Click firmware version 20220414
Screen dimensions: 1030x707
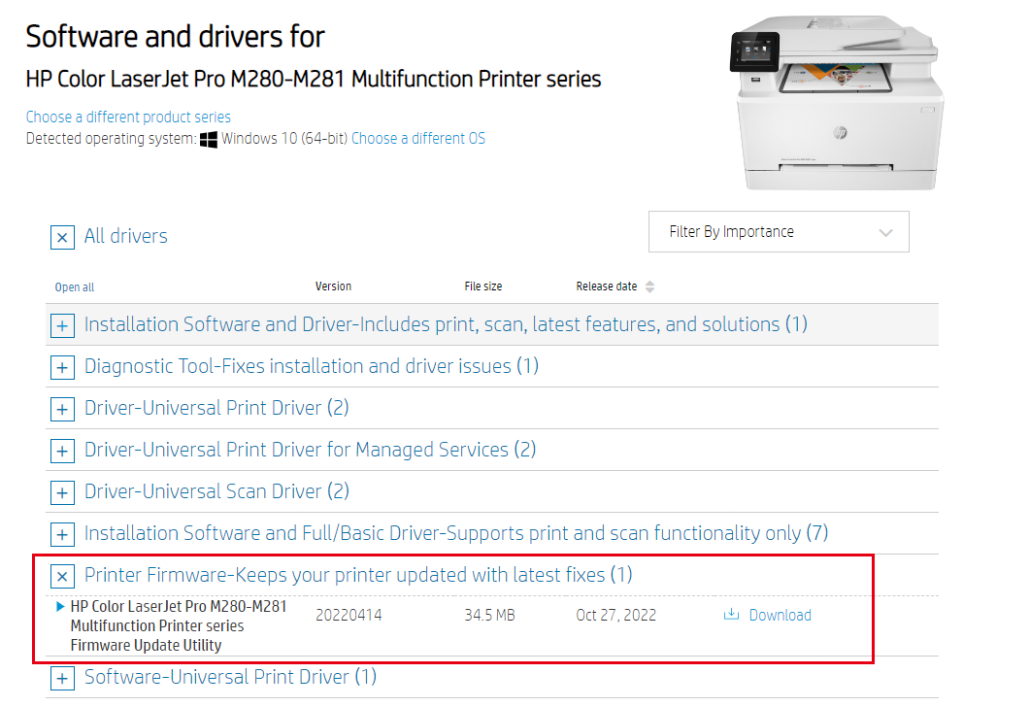(349, 616)
